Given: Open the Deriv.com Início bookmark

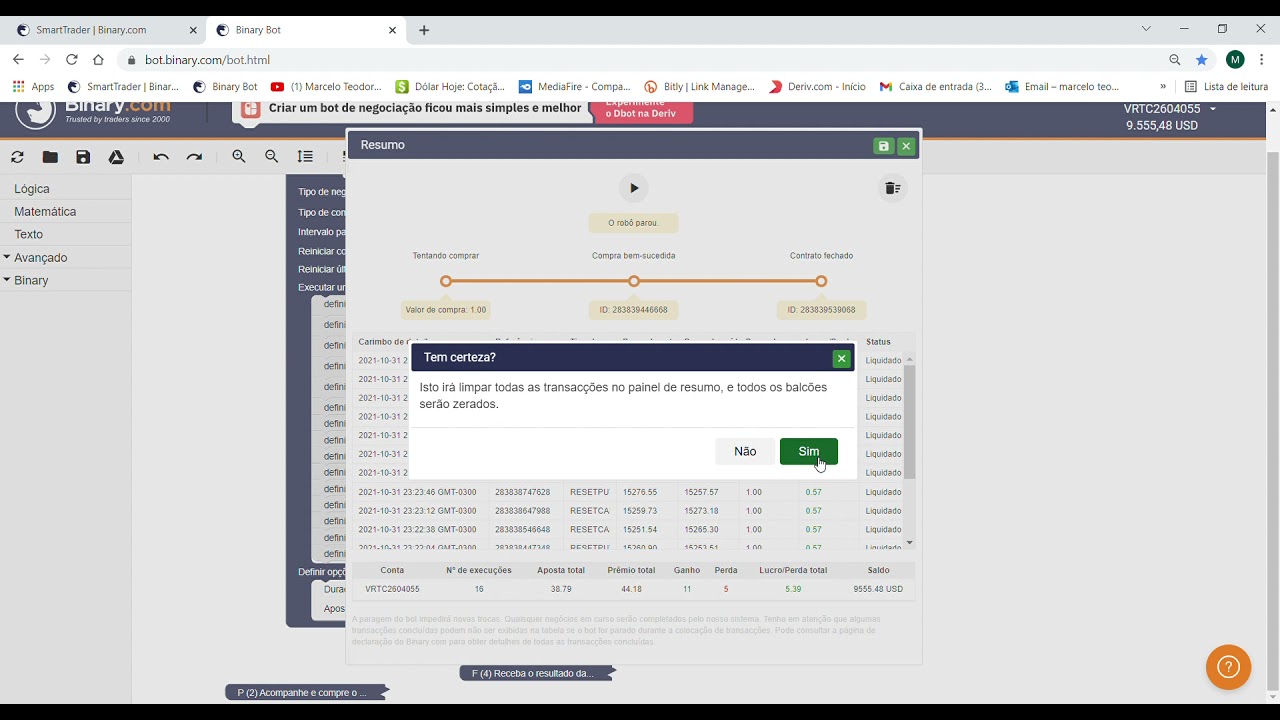Looking at the screenshot, I should (x=817, y=87).
